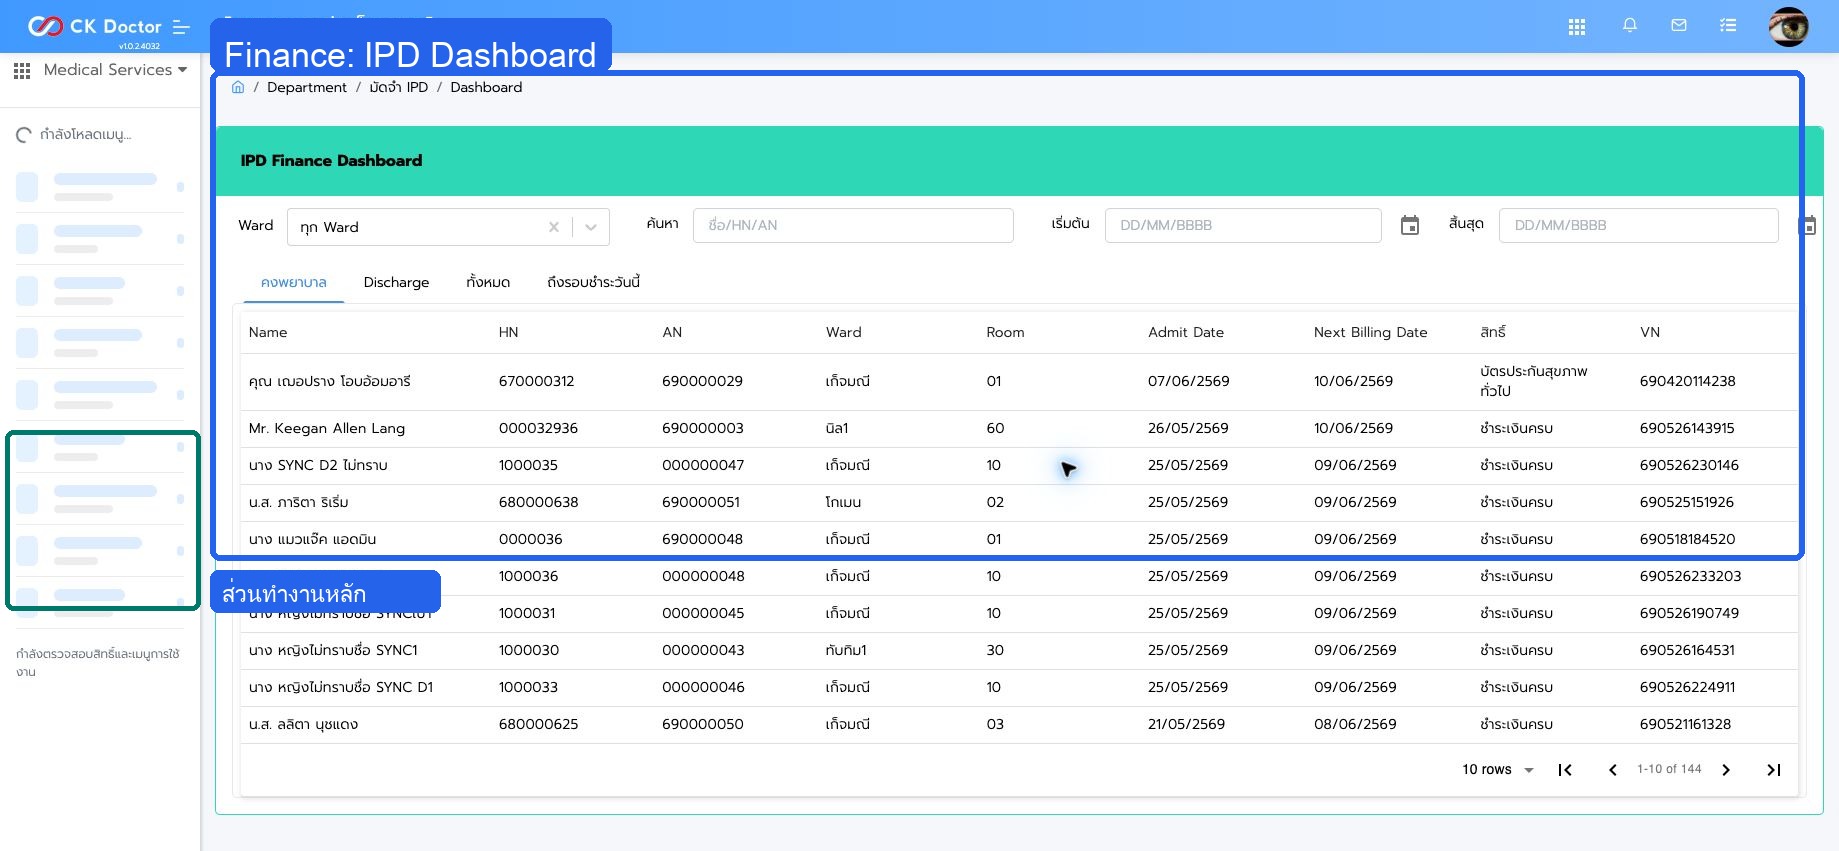Viewport: 1839px width, 851px height.
Task: Go to last page of table
Action: (x=1774, y=769)
